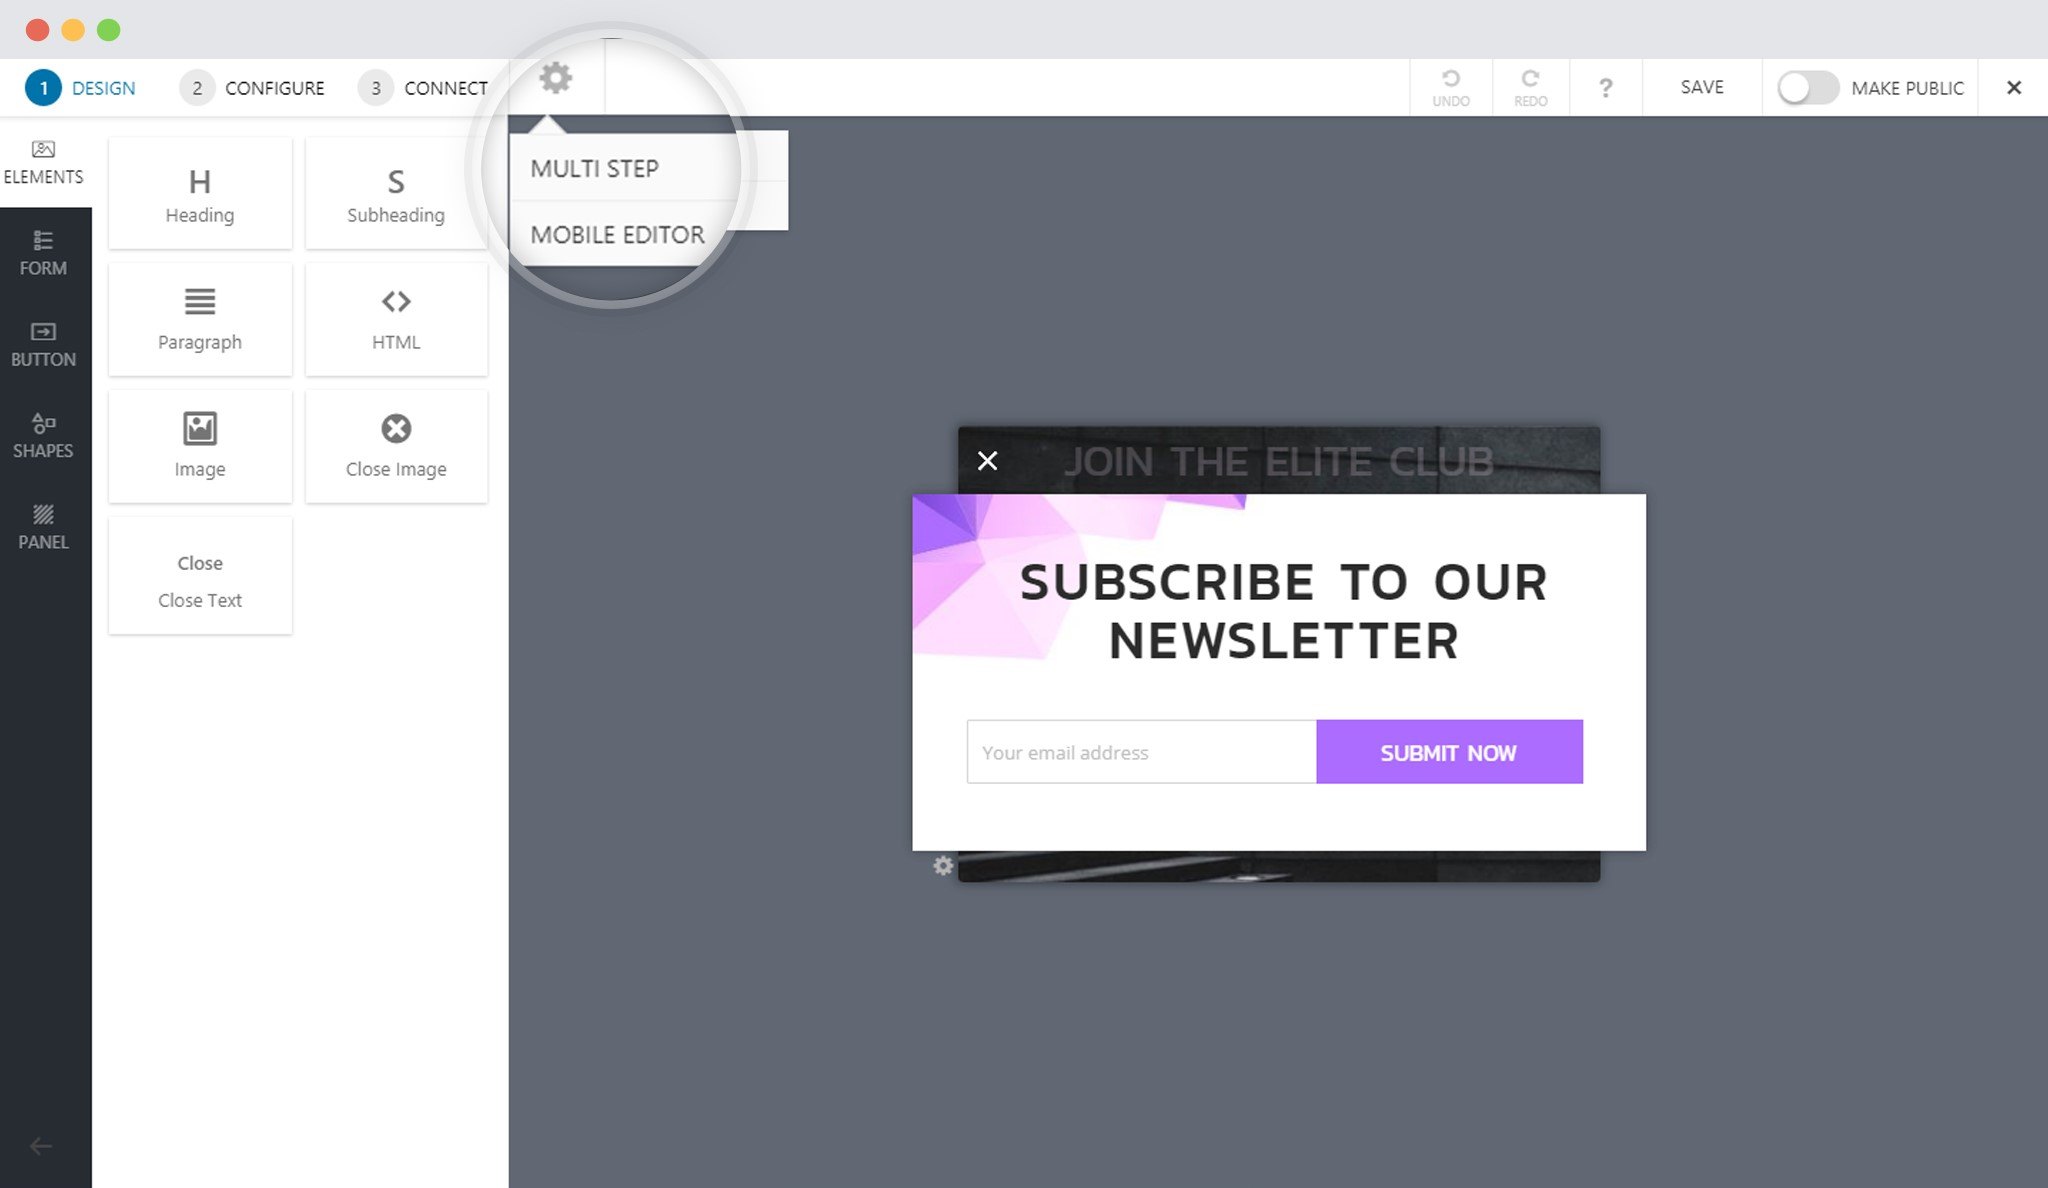The image size is (2048, 1188).
Task: Open the Button sidebar panel
Action: point(44,344)
